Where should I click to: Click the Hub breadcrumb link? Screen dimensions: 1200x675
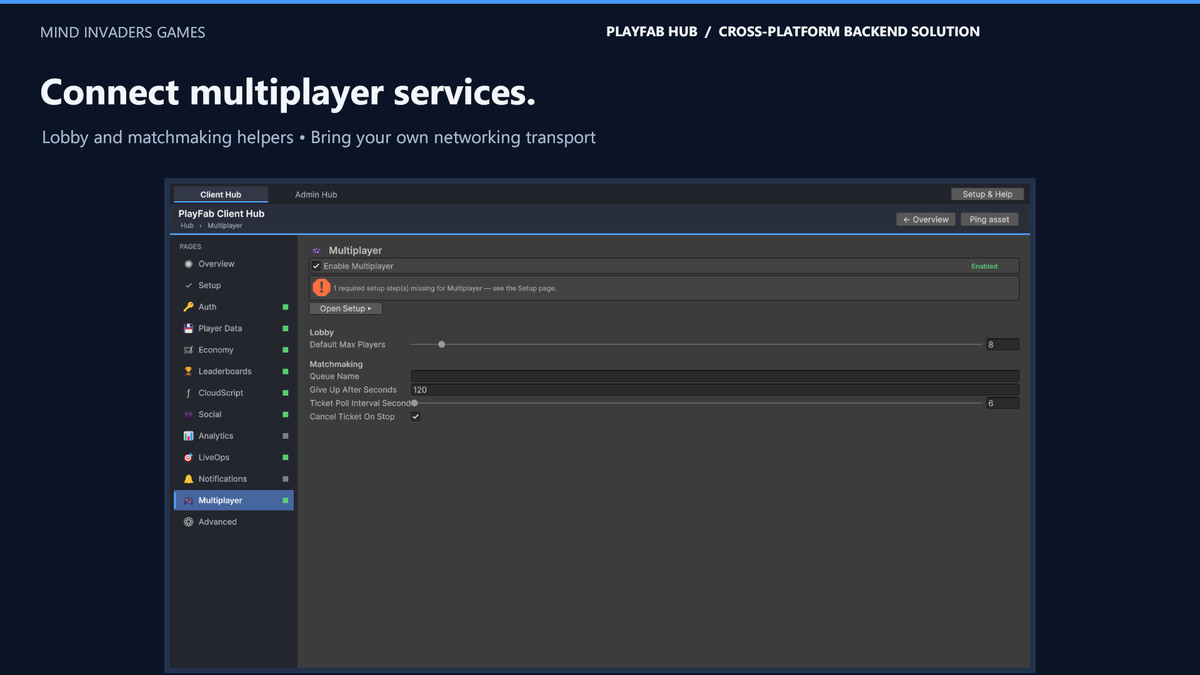187,226
